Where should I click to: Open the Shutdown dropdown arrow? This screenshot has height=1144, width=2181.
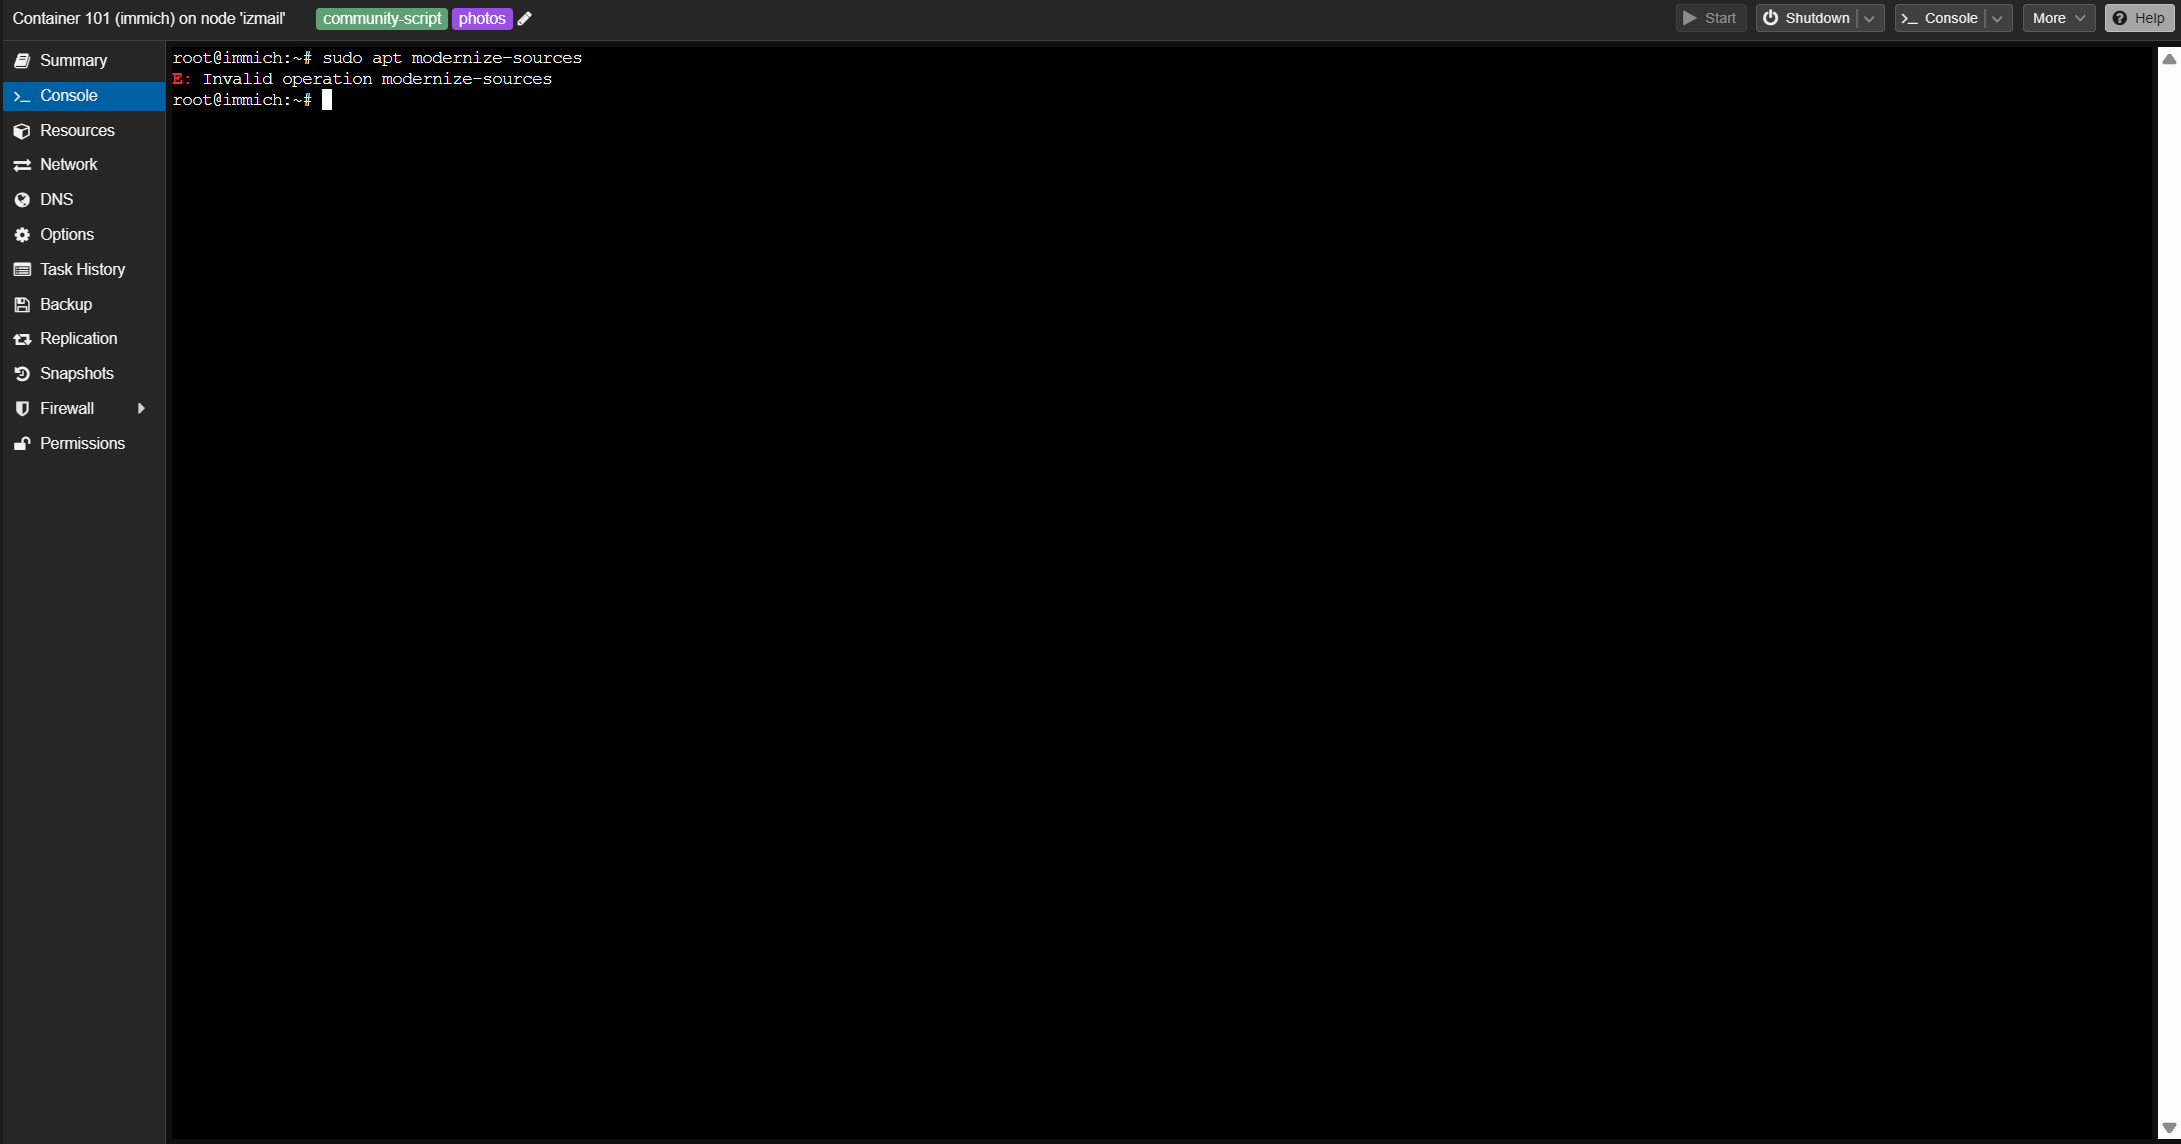(1870, 19)
